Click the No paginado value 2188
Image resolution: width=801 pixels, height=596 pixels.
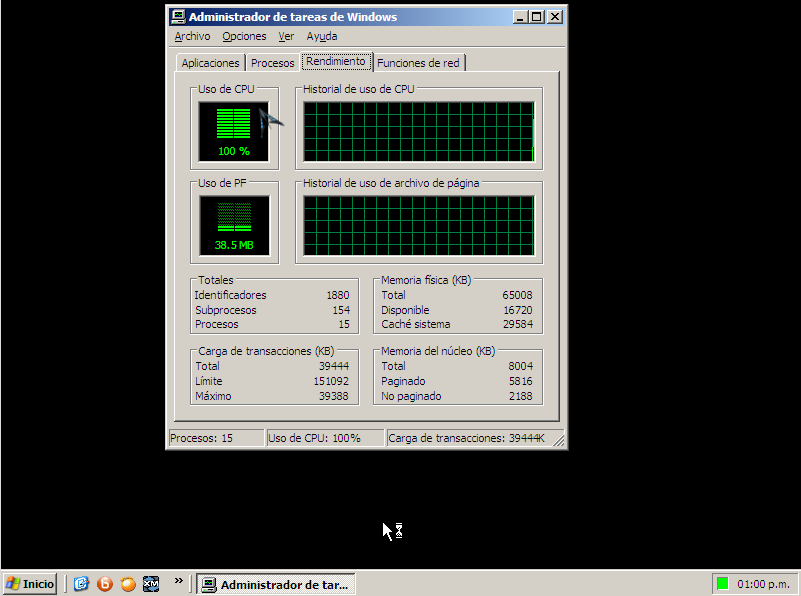(x=520, y=396)
